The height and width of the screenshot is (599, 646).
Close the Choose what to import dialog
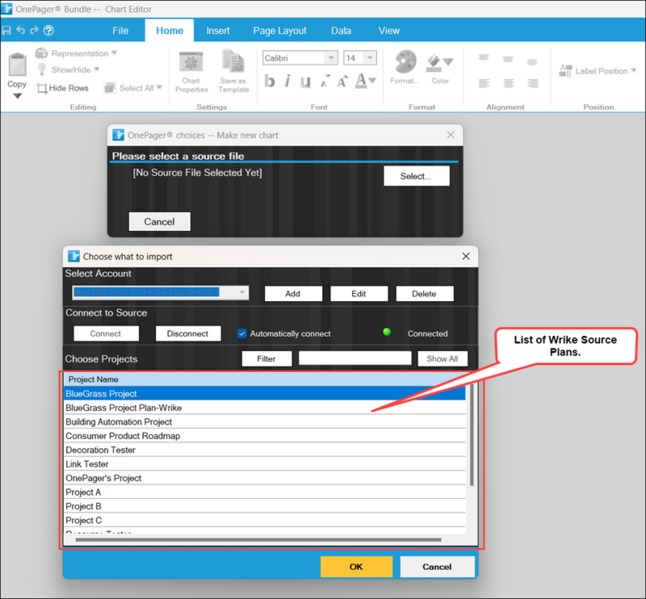pyautogui.click(x=466, y=256)
